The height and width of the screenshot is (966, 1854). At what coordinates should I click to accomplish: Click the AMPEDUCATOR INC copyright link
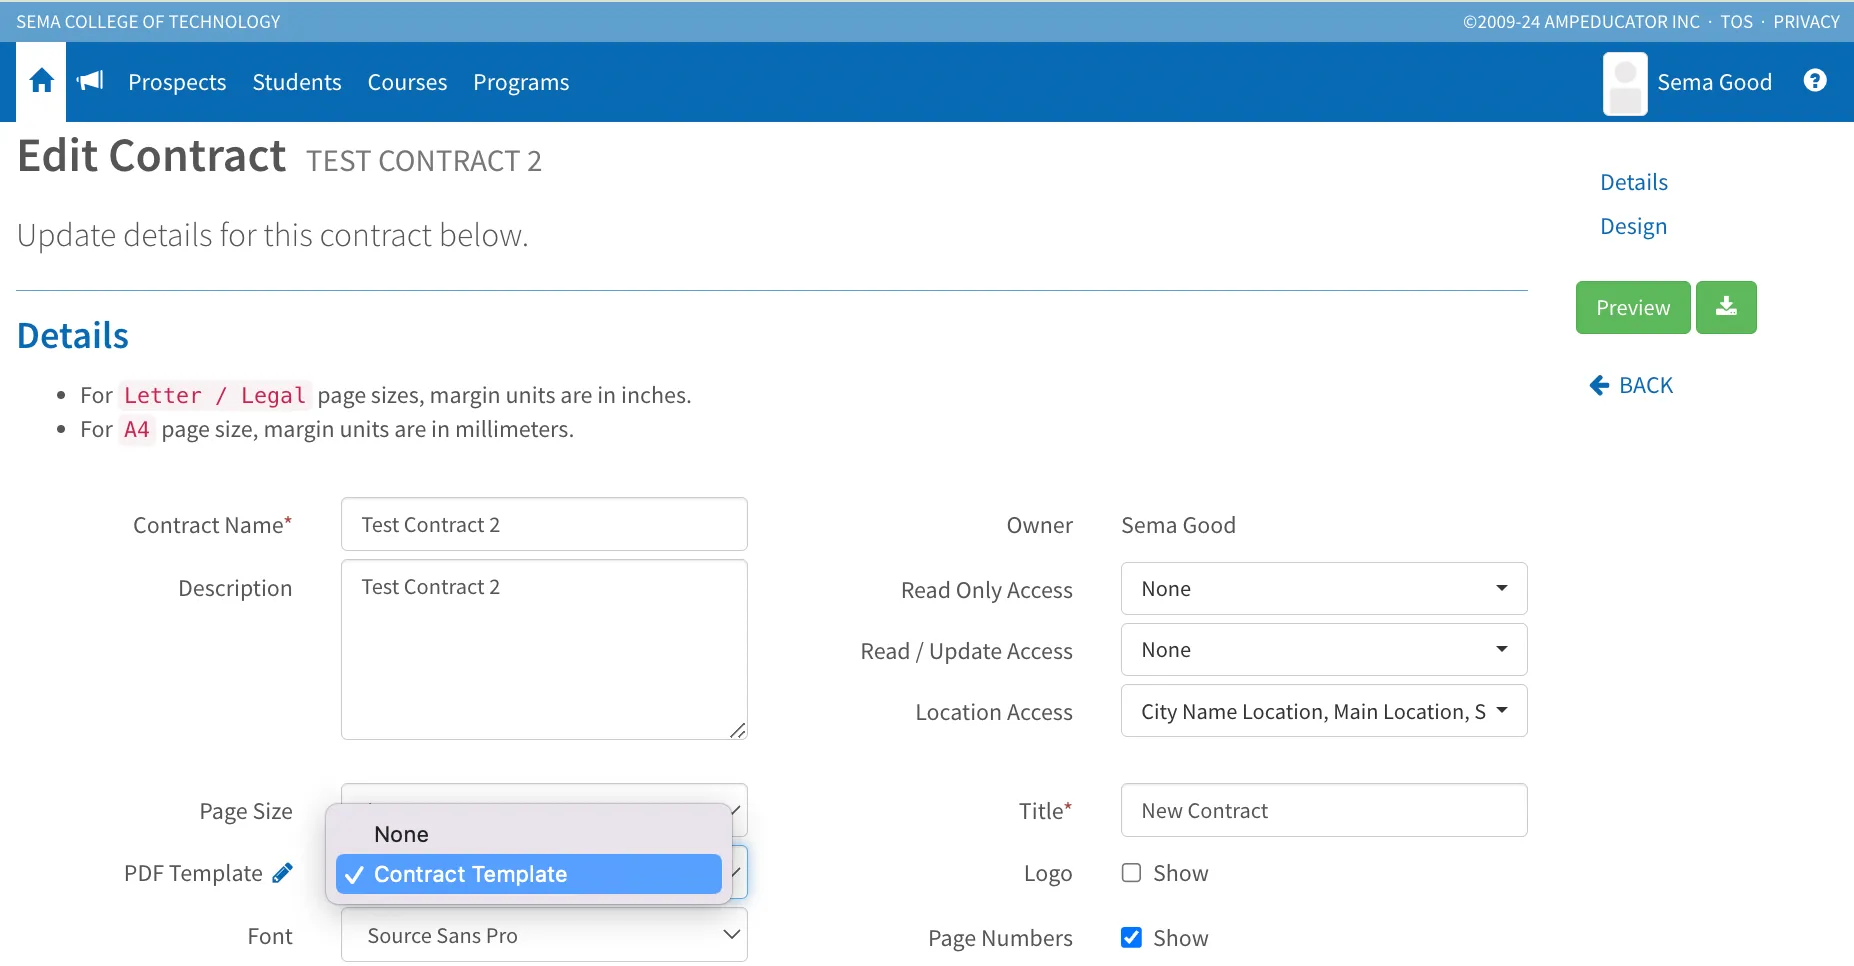(1581, 22)
